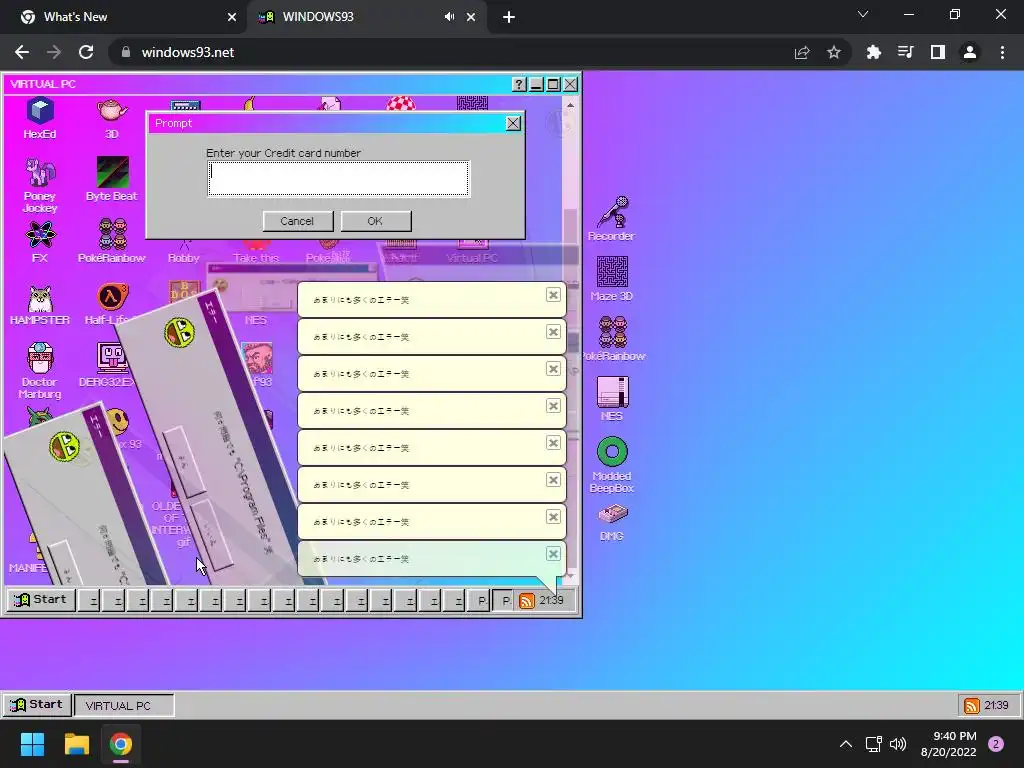Launch PokéRainbow inside Virtual PC window
1024x768 pixels.
tap(112, 240)
